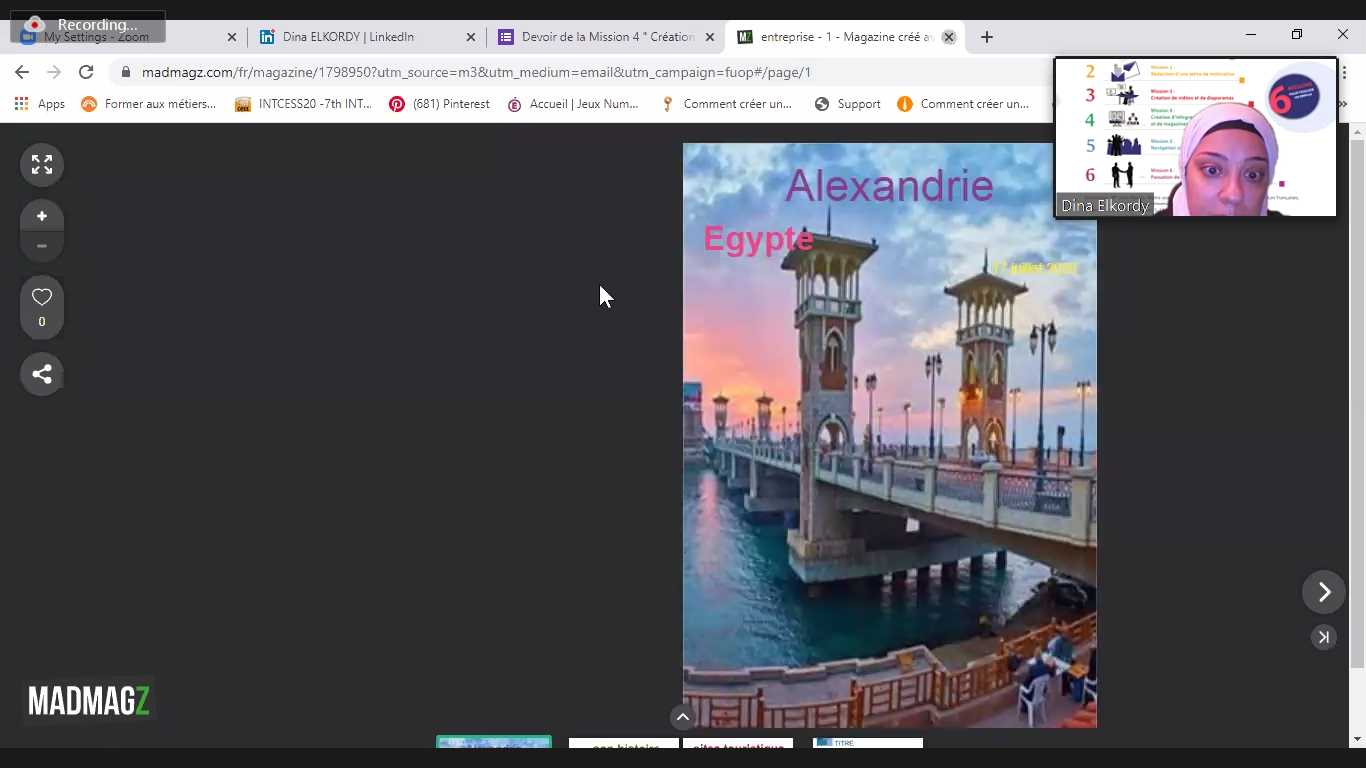Switch to Dina ELKORDY LinkedIn tab
1366x768 pixels.
coord(360,37)
